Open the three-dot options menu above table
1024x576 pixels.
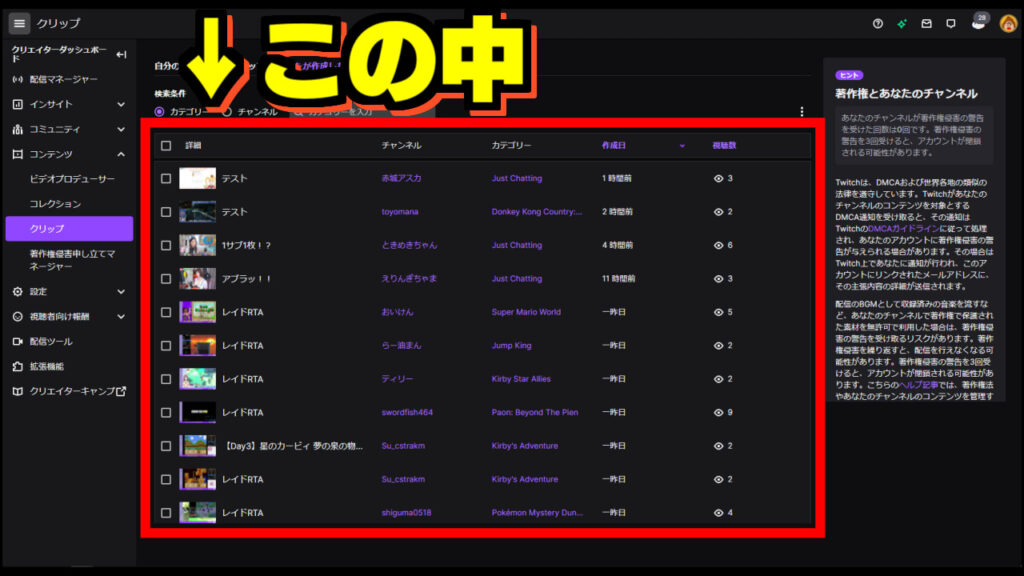[802, 112]
